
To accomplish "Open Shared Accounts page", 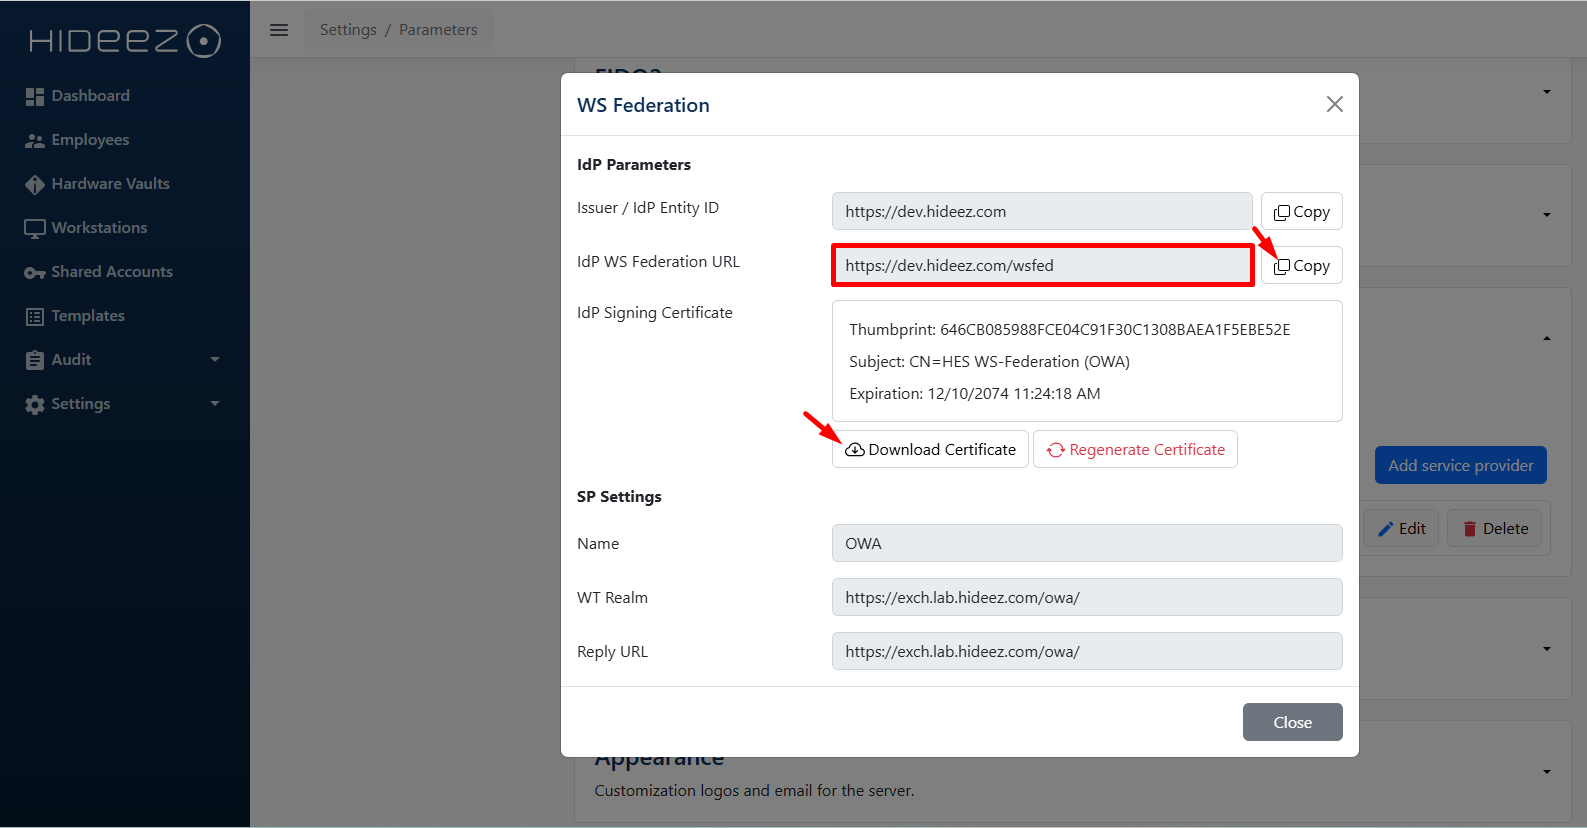I will click(111, 272).
